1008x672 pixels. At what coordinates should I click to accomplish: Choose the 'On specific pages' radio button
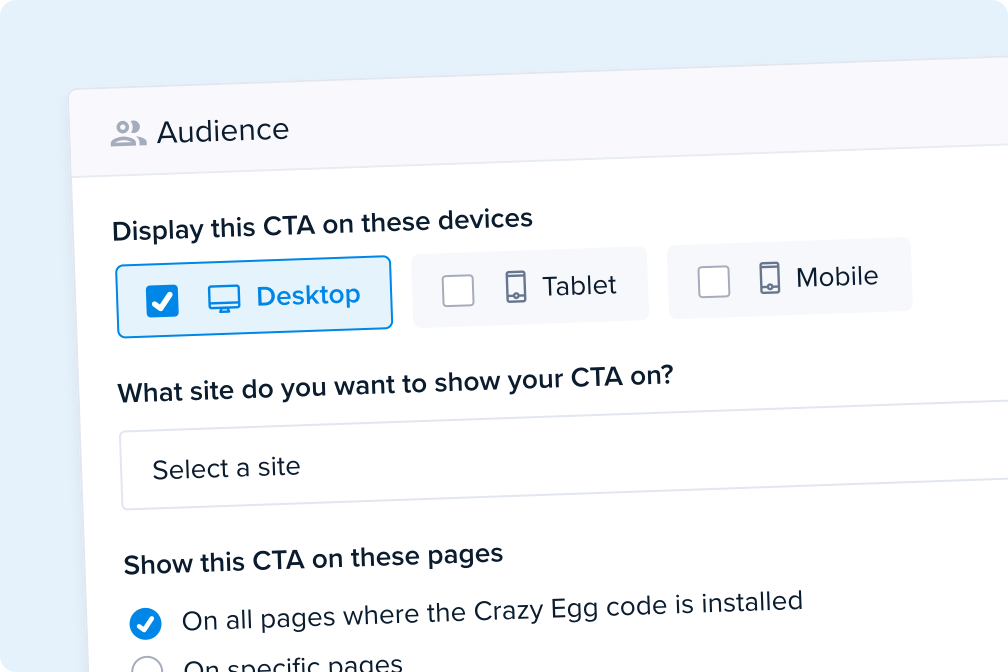[x=147, y=666]
